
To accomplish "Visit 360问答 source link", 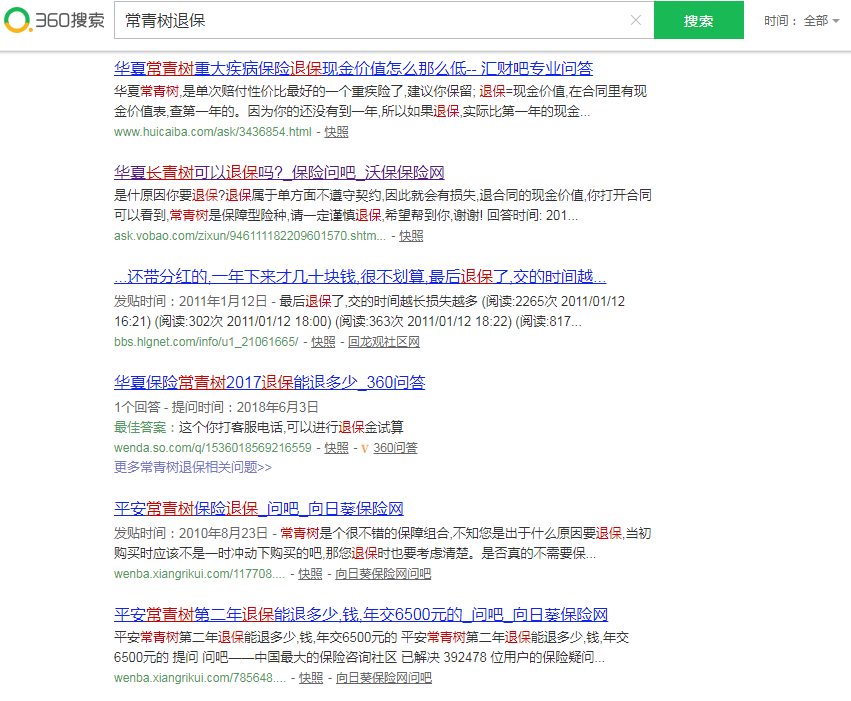I will [396, 448].
